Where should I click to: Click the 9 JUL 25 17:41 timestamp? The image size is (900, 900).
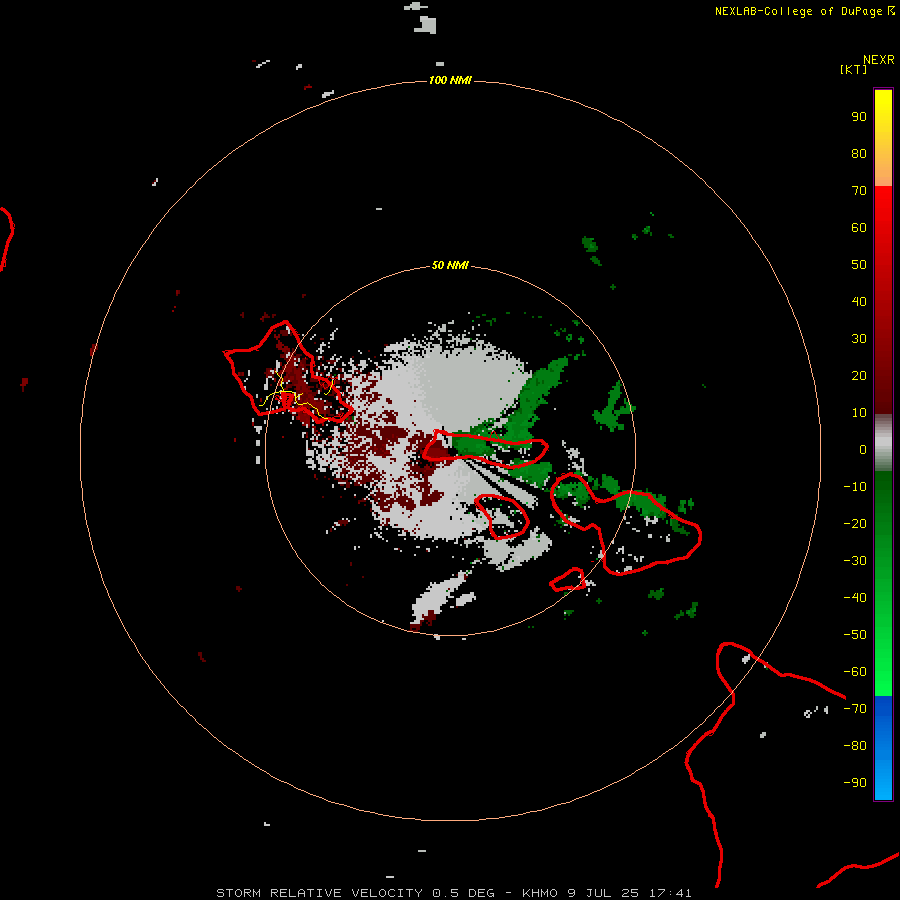click(x=630, y=893)
